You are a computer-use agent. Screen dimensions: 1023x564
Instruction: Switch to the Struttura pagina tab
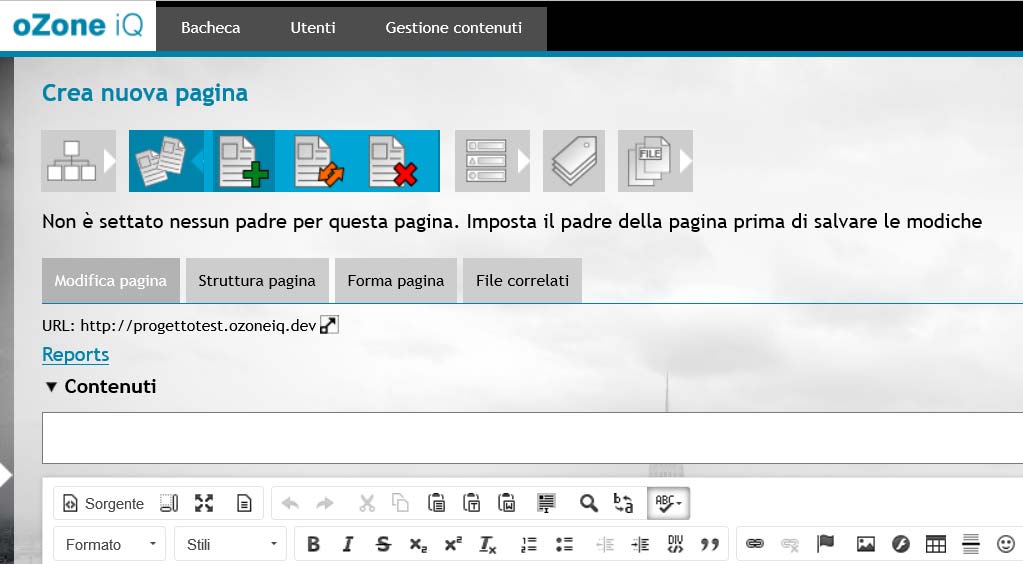click(257, 281)
